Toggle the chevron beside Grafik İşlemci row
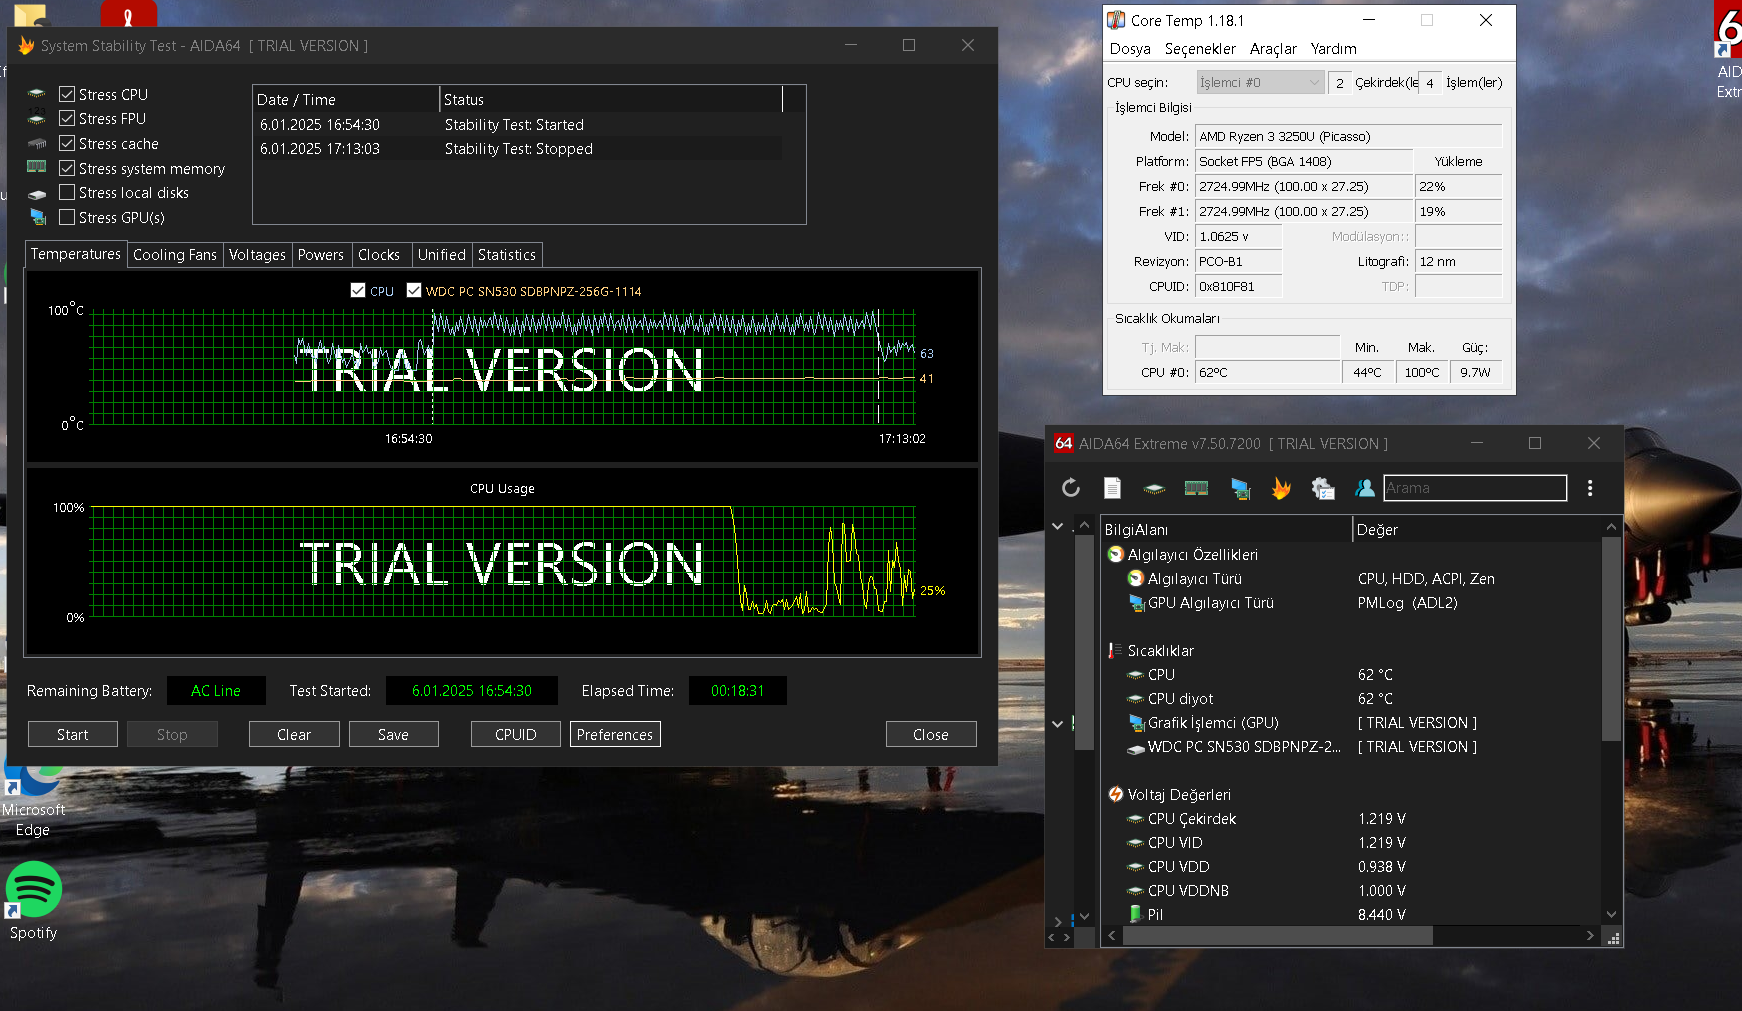 tap(1057, 723)
